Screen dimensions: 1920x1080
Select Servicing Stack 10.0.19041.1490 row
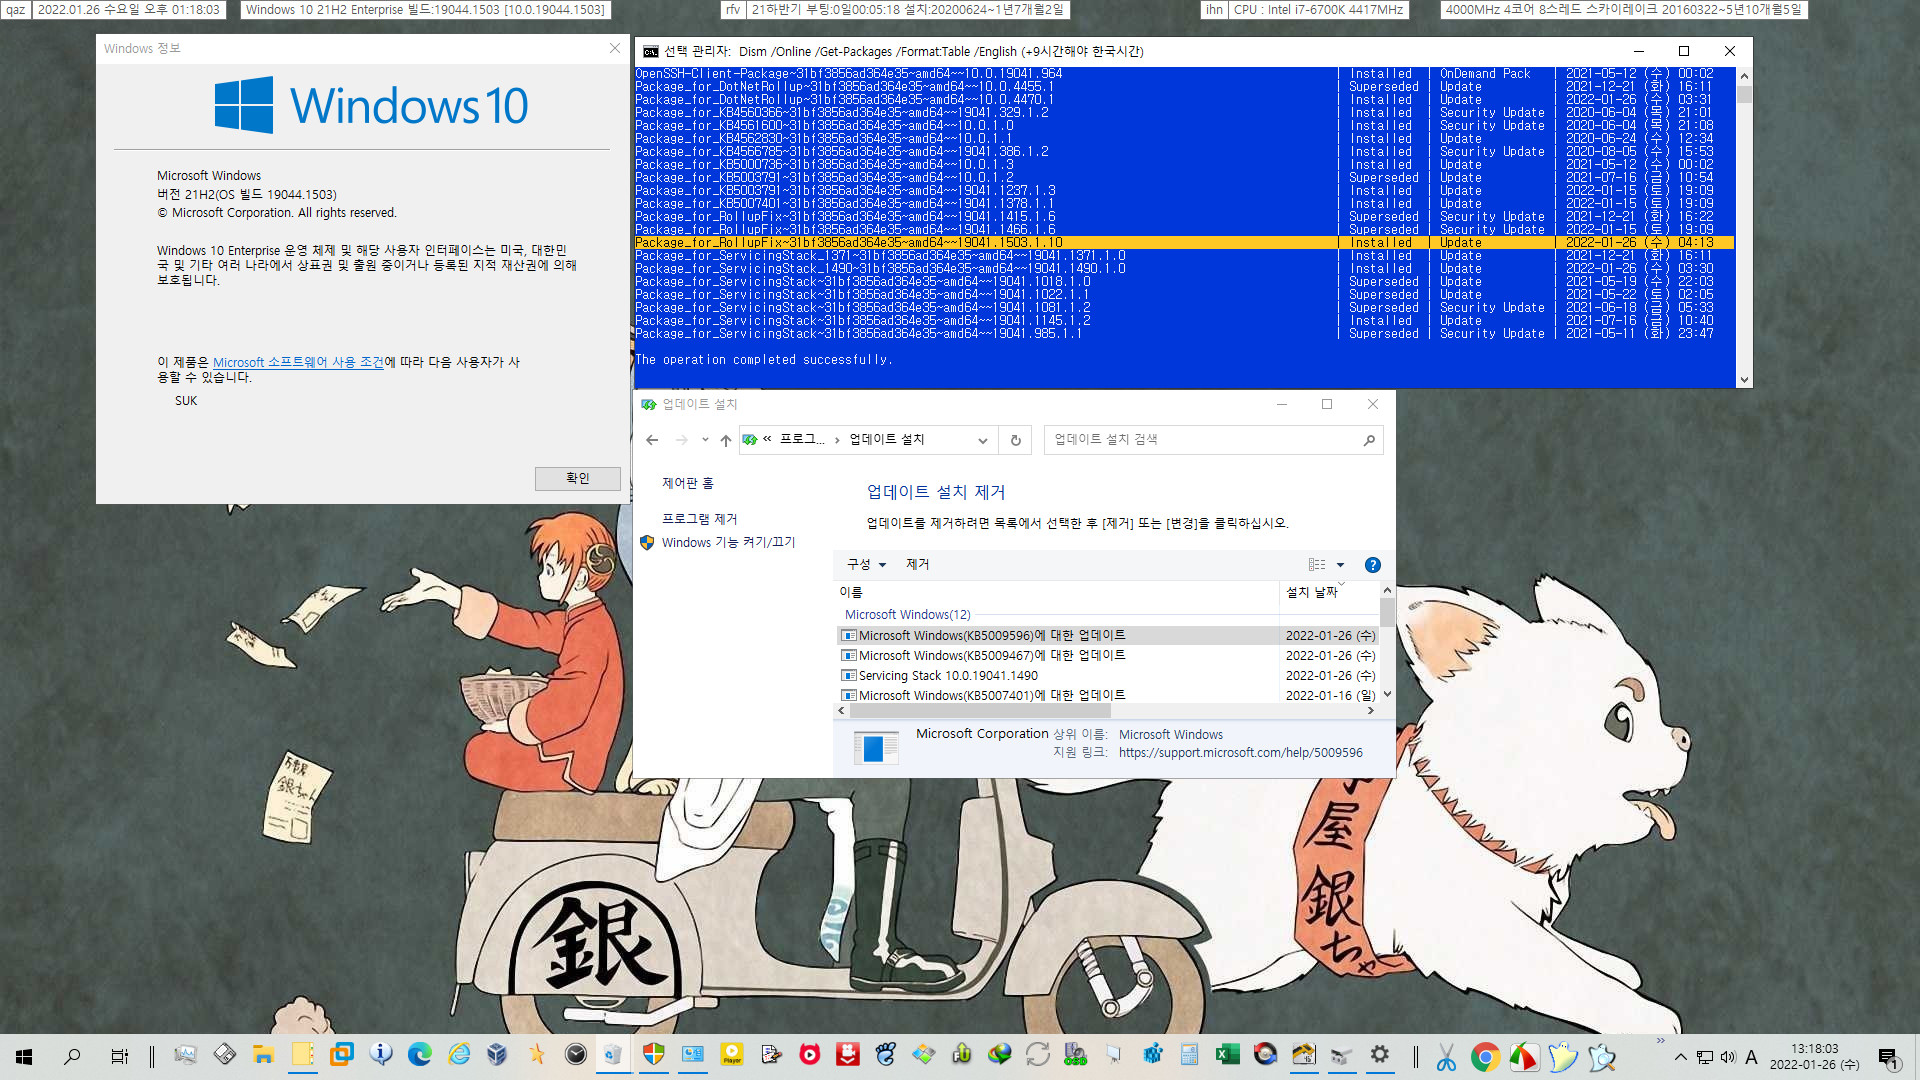point(1108,676)
